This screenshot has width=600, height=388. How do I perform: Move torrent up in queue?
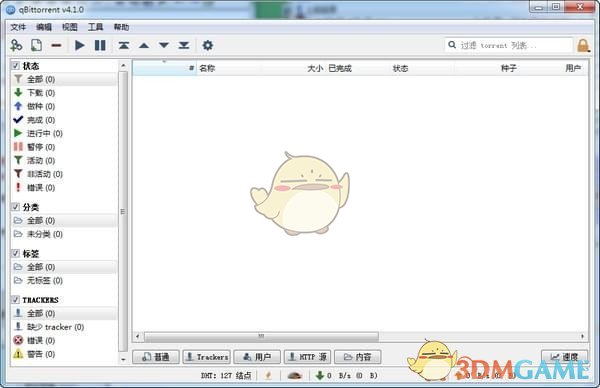point(144,46)
